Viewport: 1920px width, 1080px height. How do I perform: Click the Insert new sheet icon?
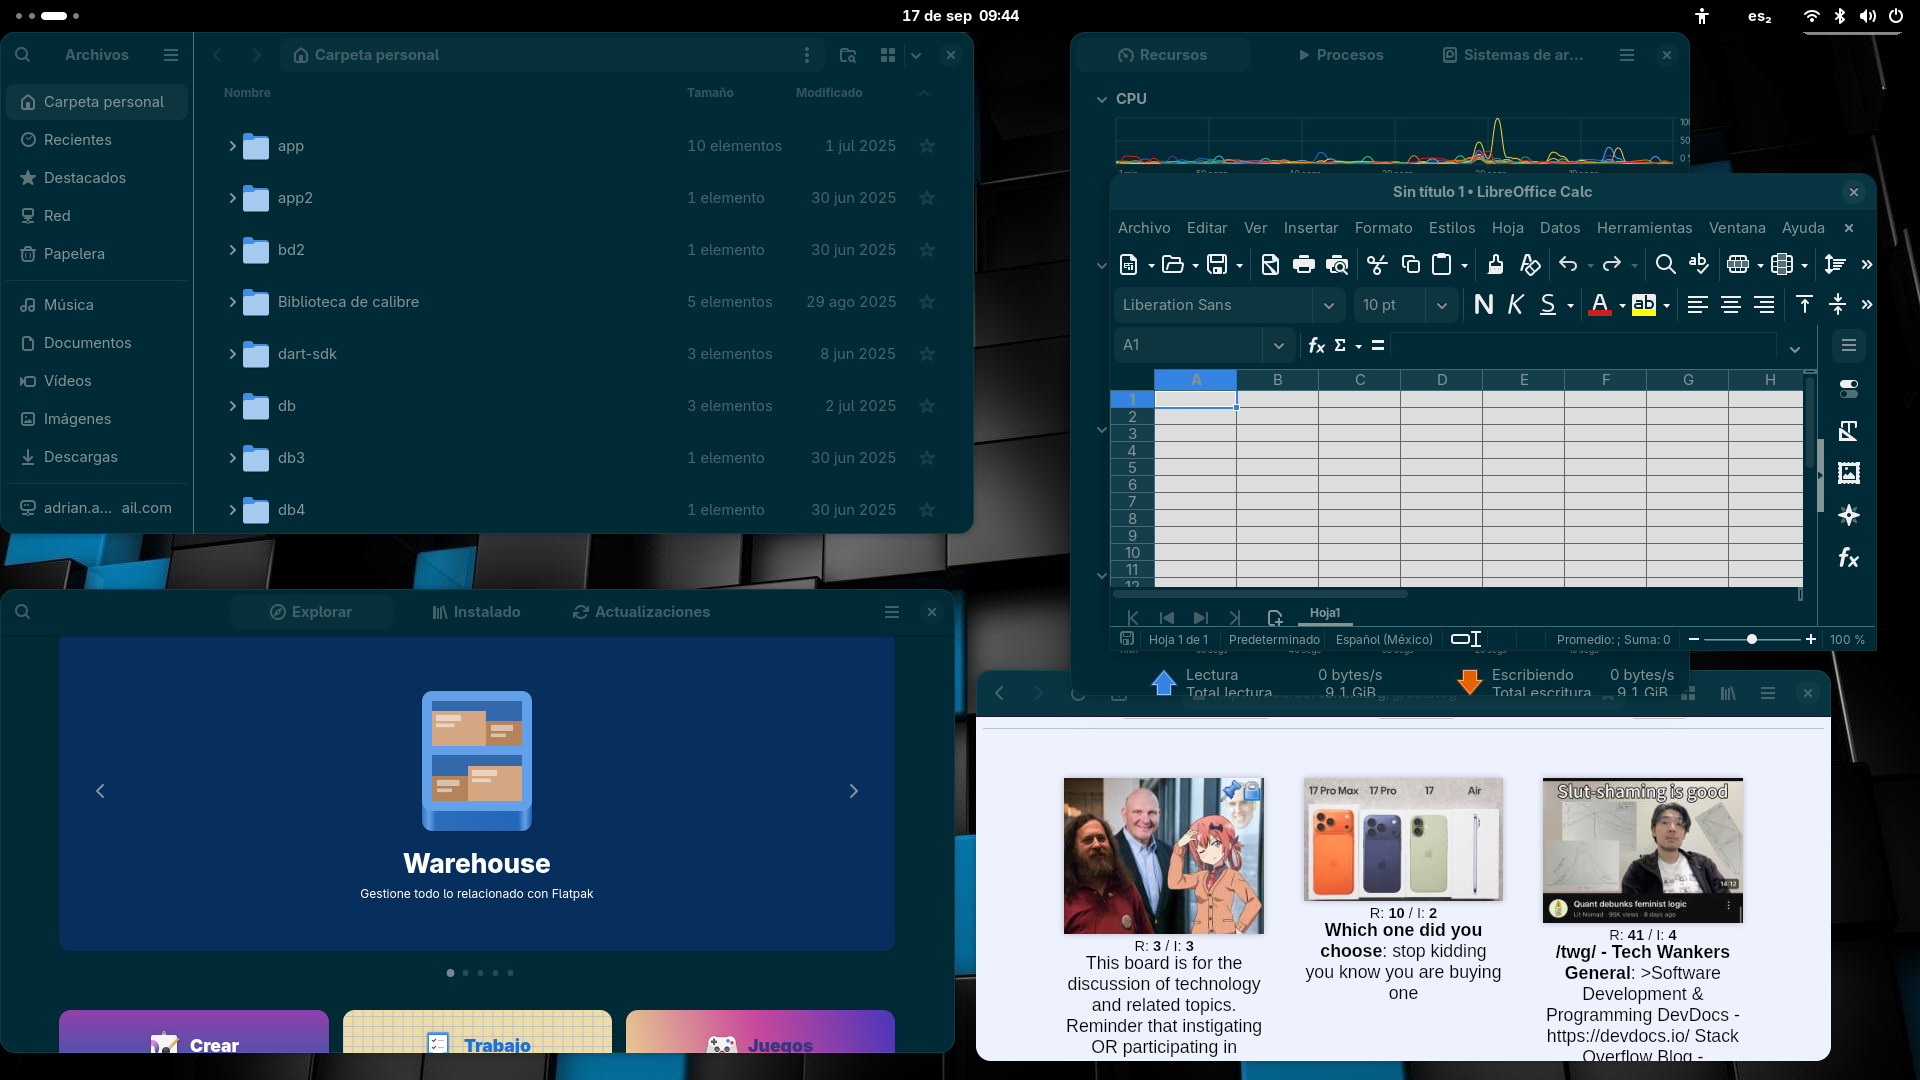[1275, 618]
